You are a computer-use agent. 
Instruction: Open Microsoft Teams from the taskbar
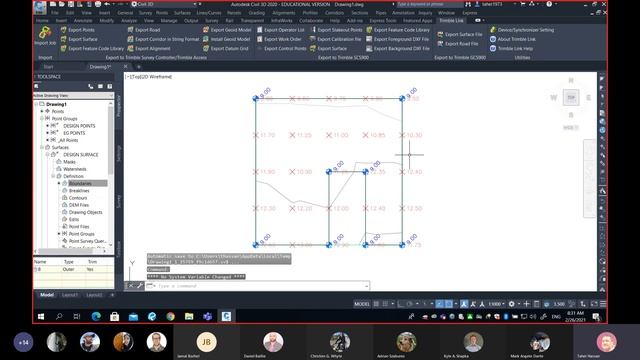pos(207,316)
